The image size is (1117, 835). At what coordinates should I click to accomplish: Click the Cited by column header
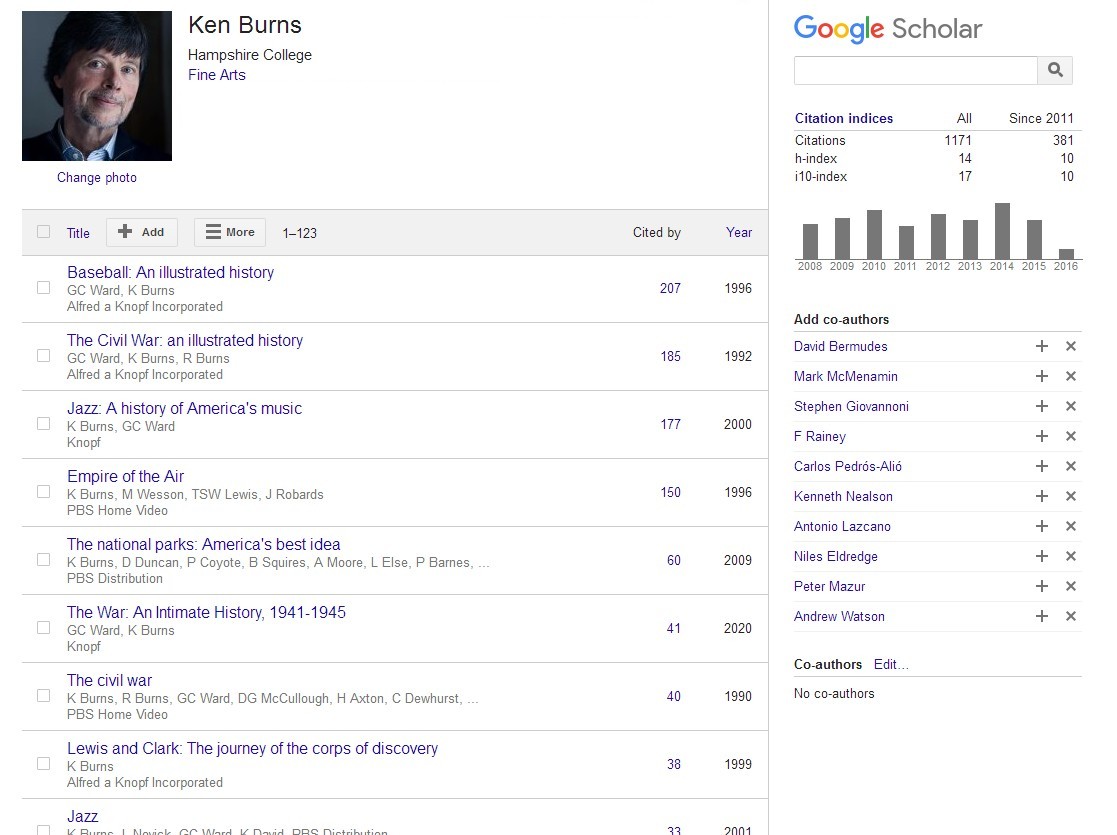point(657,232)
